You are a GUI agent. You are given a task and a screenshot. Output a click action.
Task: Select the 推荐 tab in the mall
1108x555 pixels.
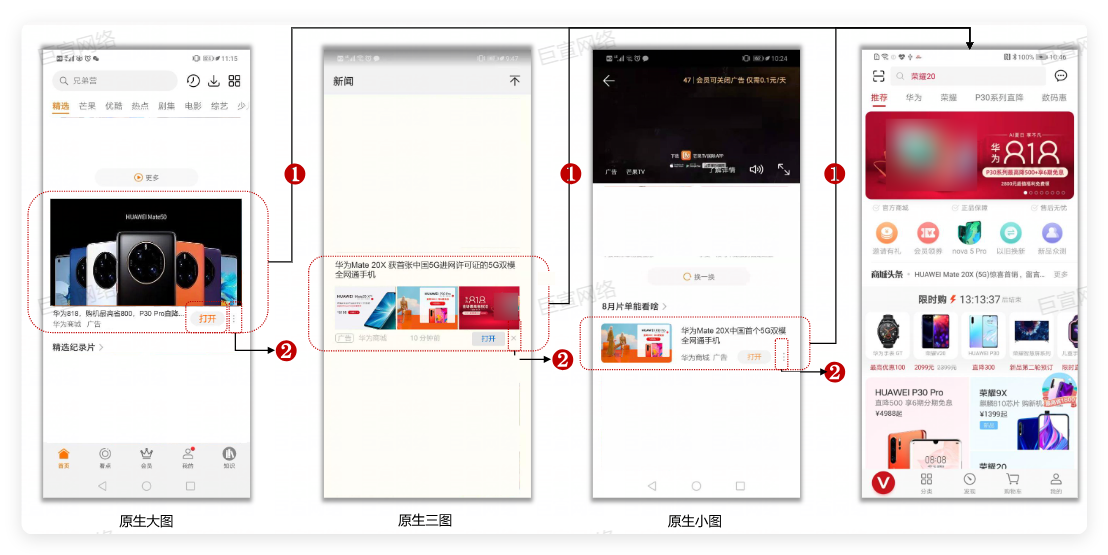(879, 98)
